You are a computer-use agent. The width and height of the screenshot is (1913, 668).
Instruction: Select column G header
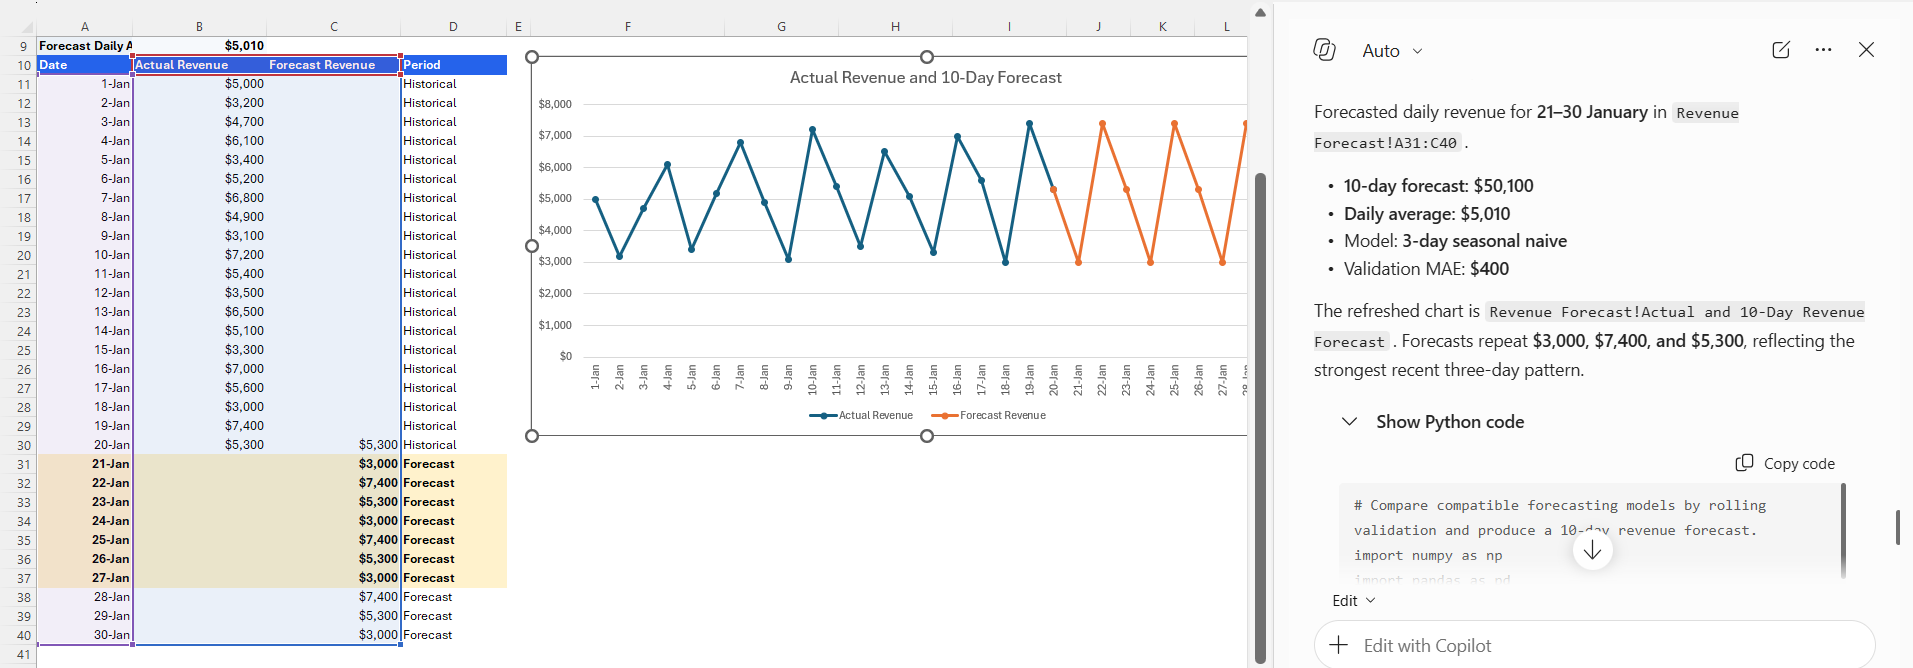coord(781,27)
